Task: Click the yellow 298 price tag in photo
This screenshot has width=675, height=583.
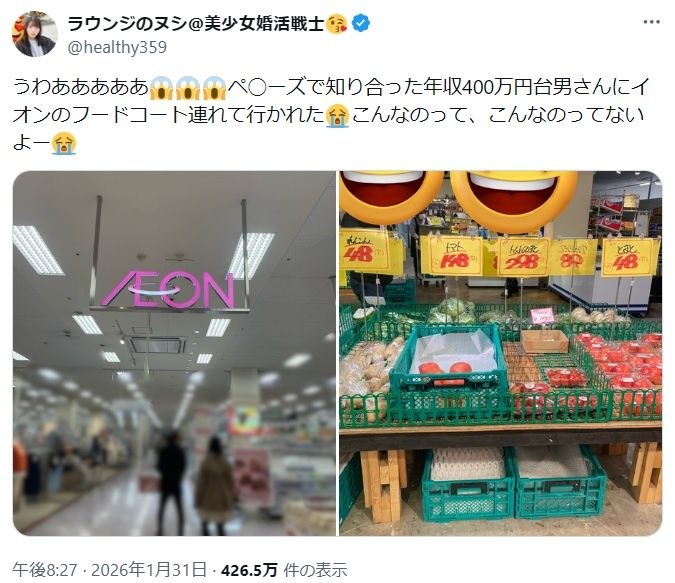Action: tap(523, 257)
